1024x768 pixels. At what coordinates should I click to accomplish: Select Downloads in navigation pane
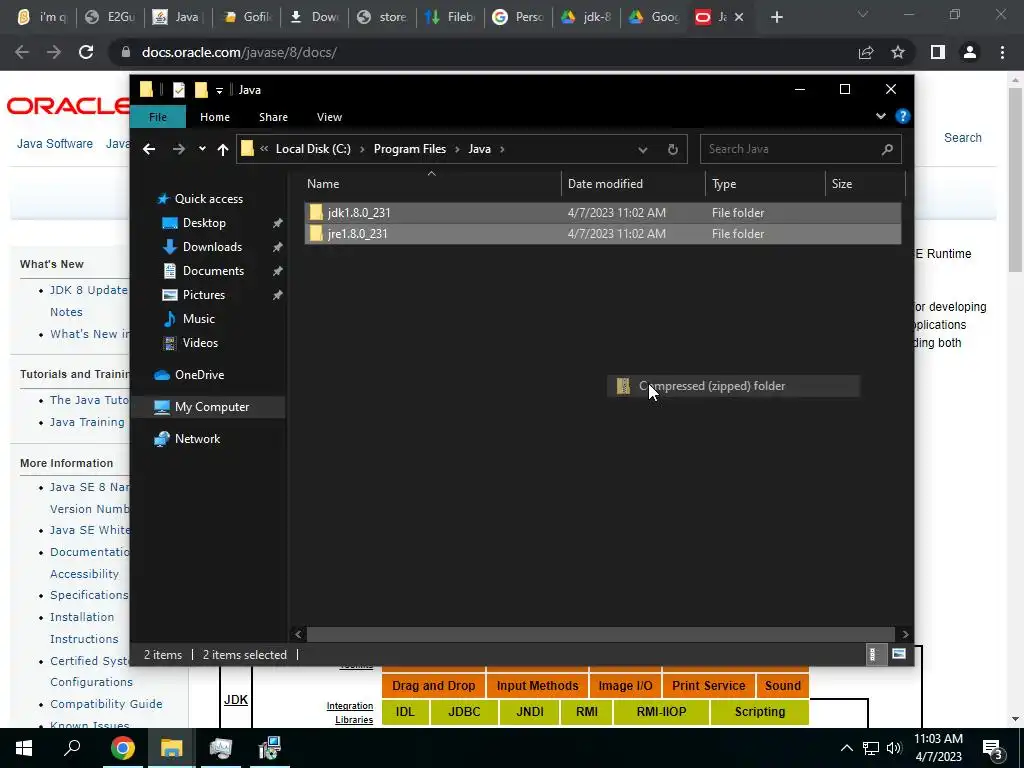(212, 247)
